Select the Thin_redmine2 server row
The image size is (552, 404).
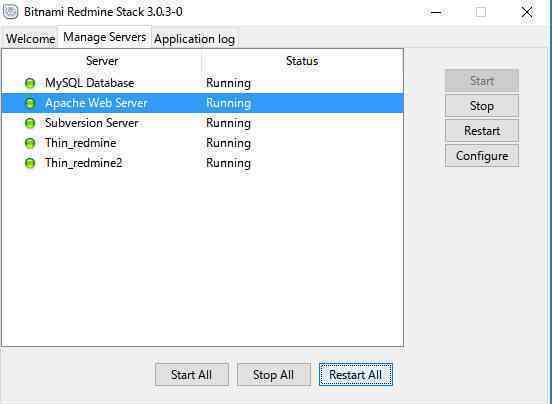[x=202, y=163]
